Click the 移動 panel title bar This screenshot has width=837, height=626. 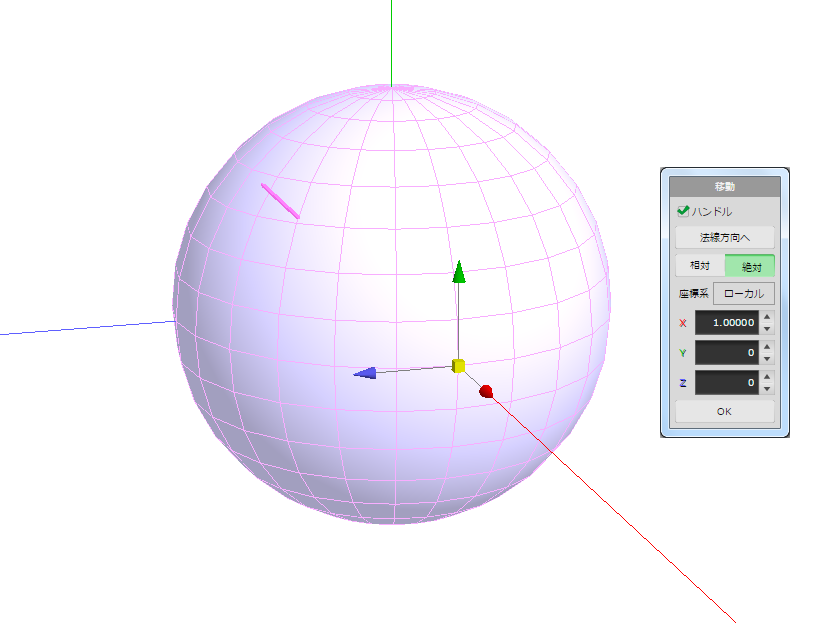click(x=724, y=186)
